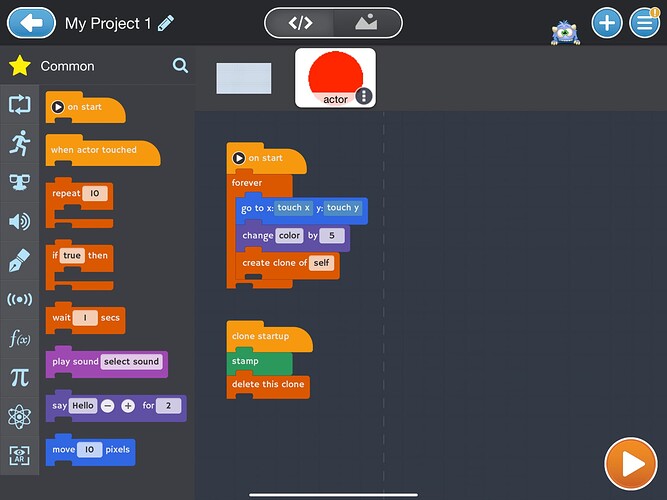Screen dimensions: 667x500
Task: Open the Control loop blocks category
Action: [20, 104]
